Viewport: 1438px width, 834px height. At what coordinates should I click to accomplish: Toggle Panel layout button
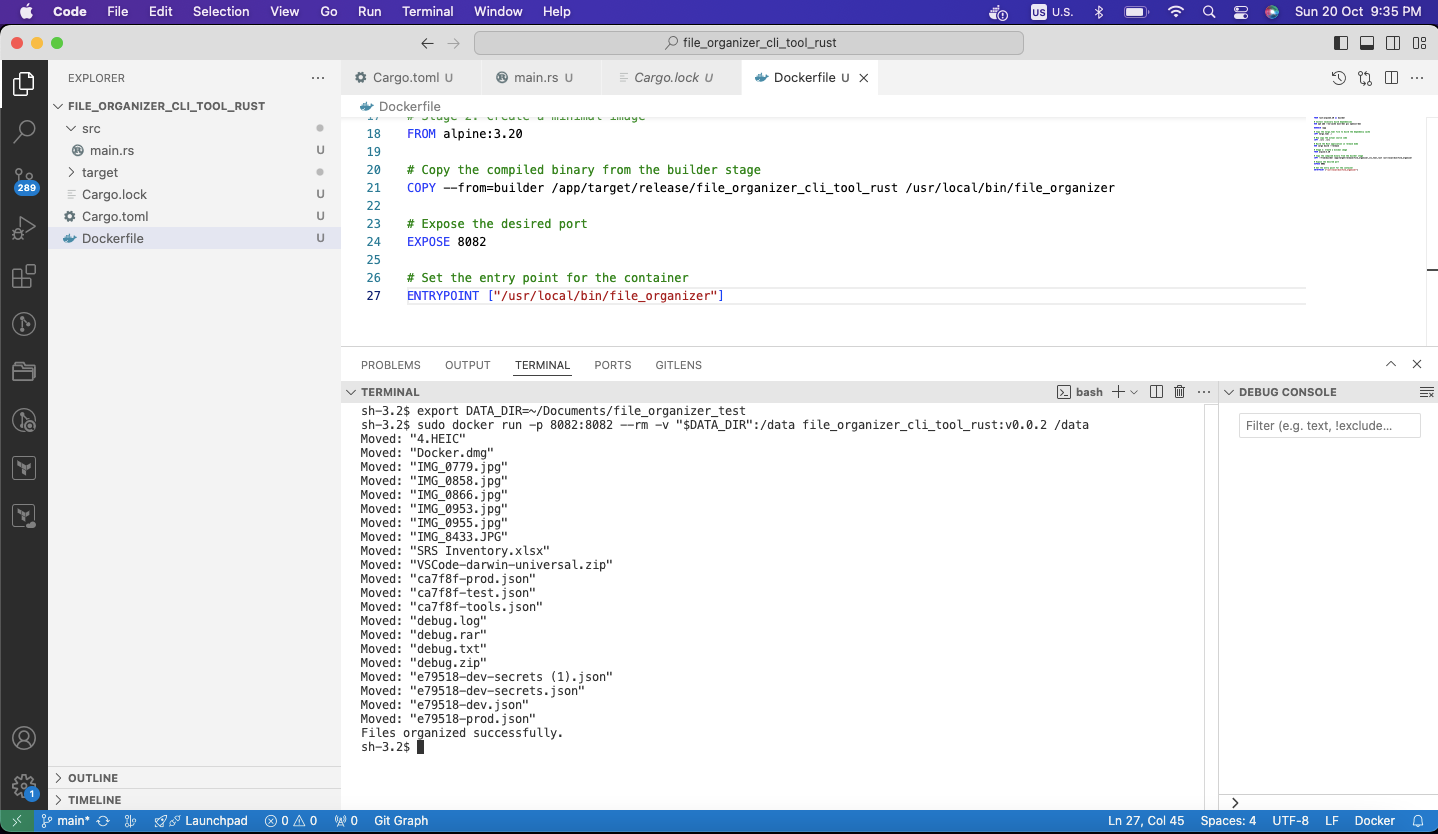point(1367,43)
